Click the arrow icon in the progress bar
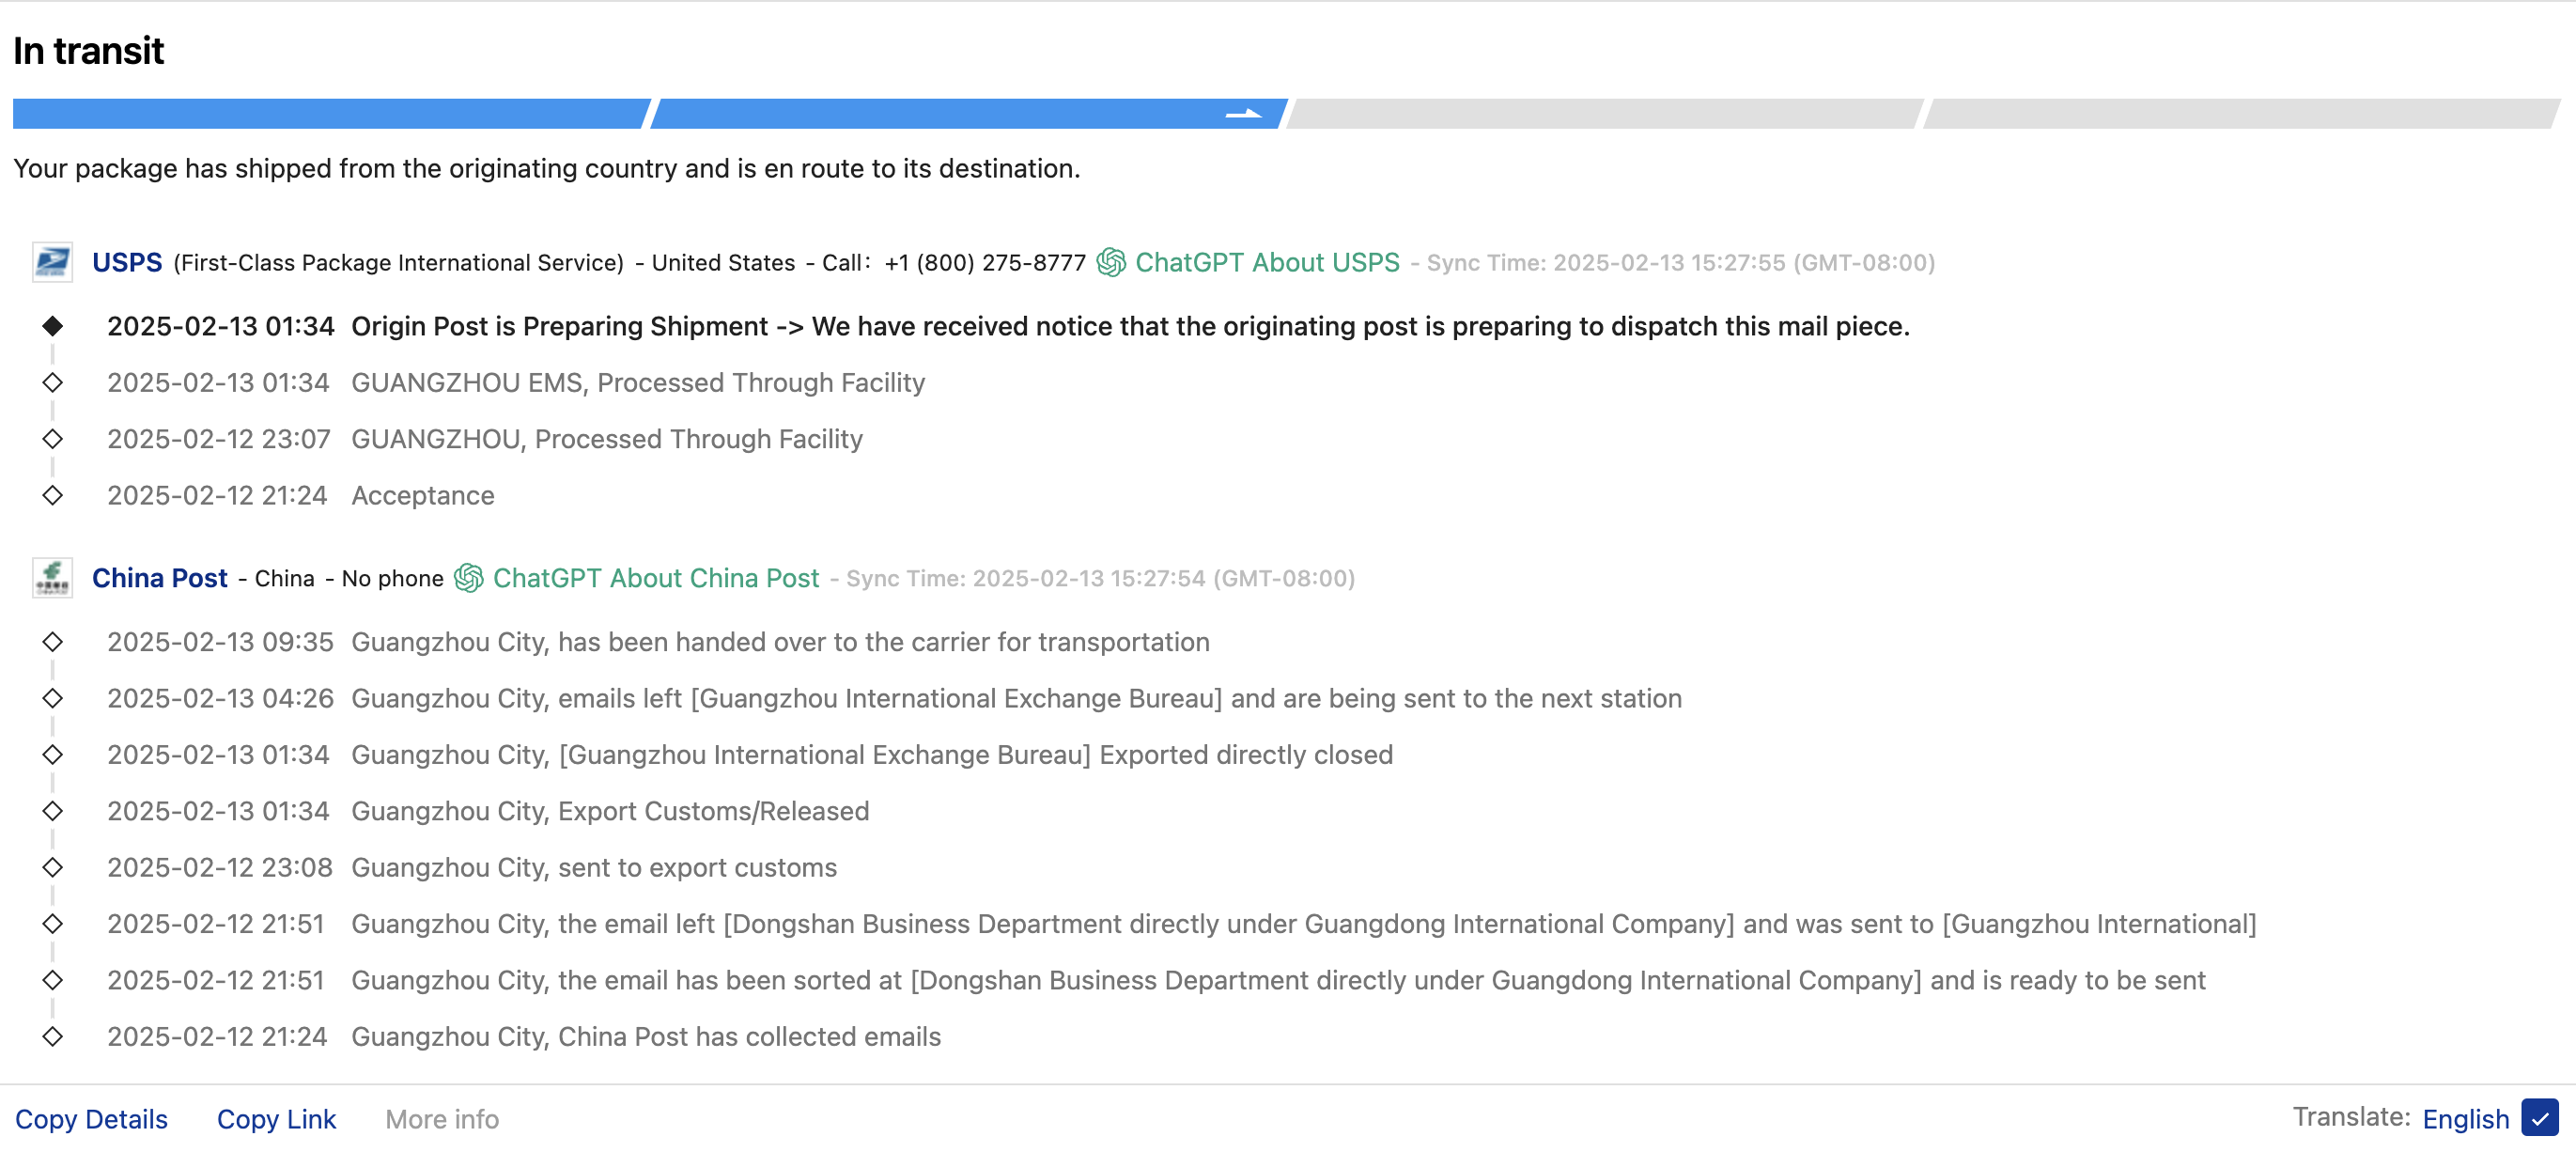This screenshot has width=2576, height=1152. [x=1244, y=114]
